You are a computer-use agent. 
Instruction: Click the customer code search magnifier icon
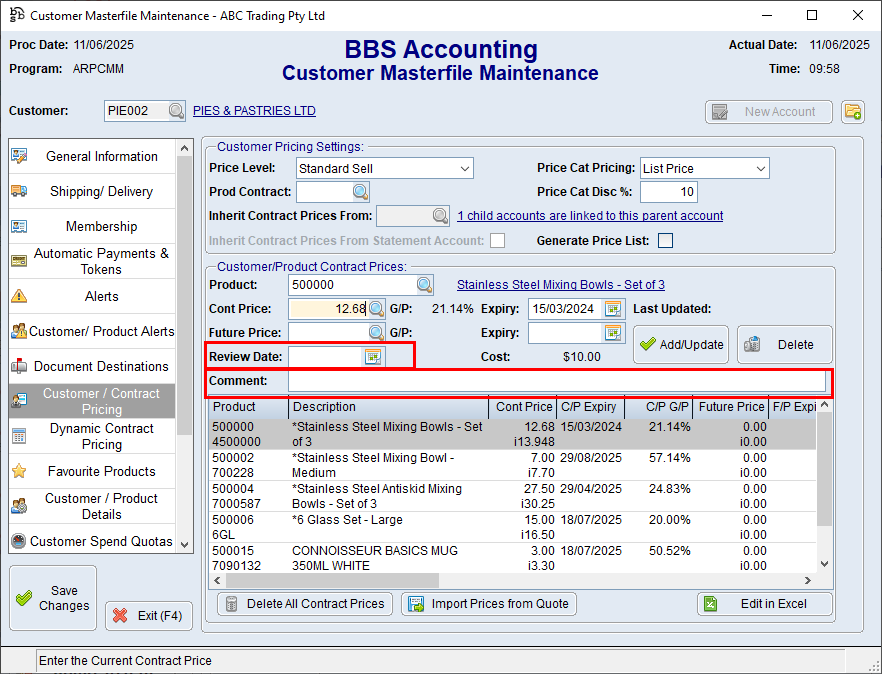pos(176,111)
